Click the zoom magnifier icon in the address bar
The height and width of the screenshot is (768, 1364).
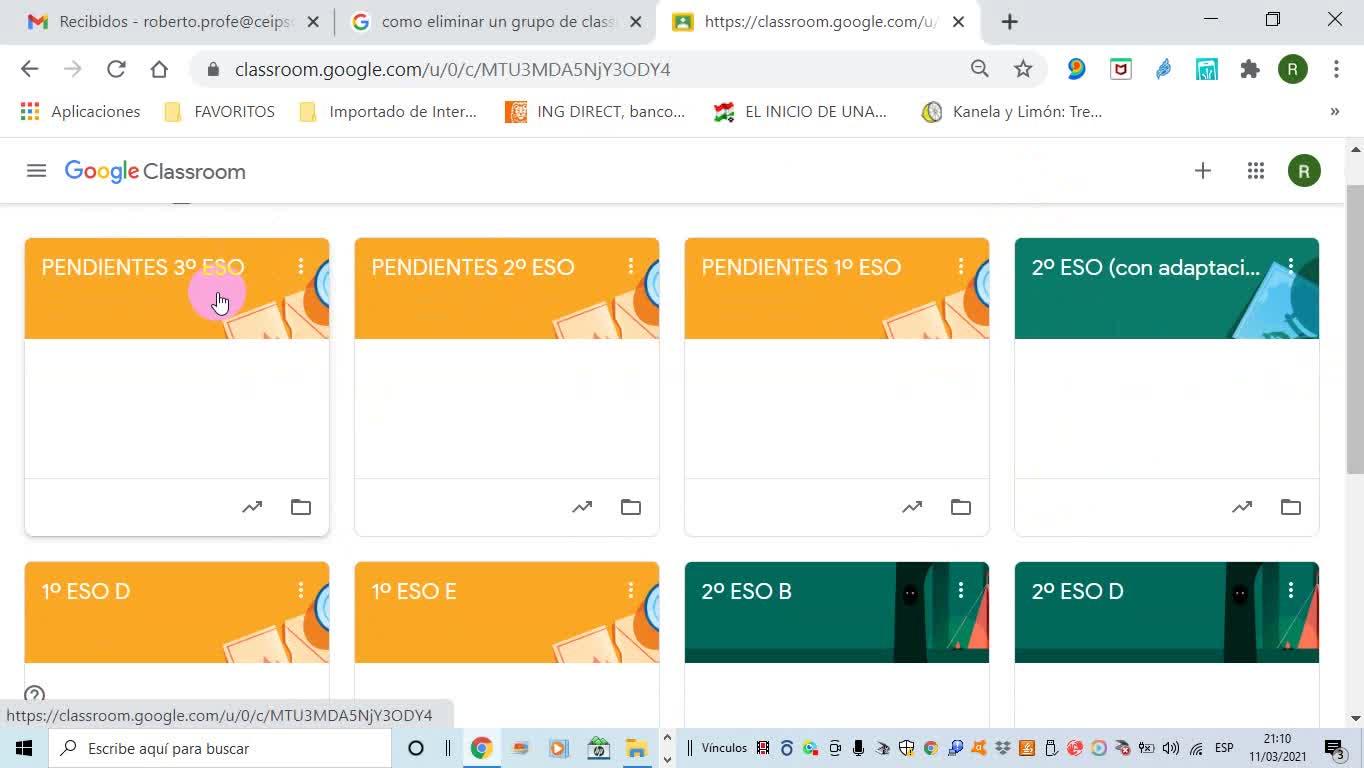pyautogui.click(x=980, y=69)
